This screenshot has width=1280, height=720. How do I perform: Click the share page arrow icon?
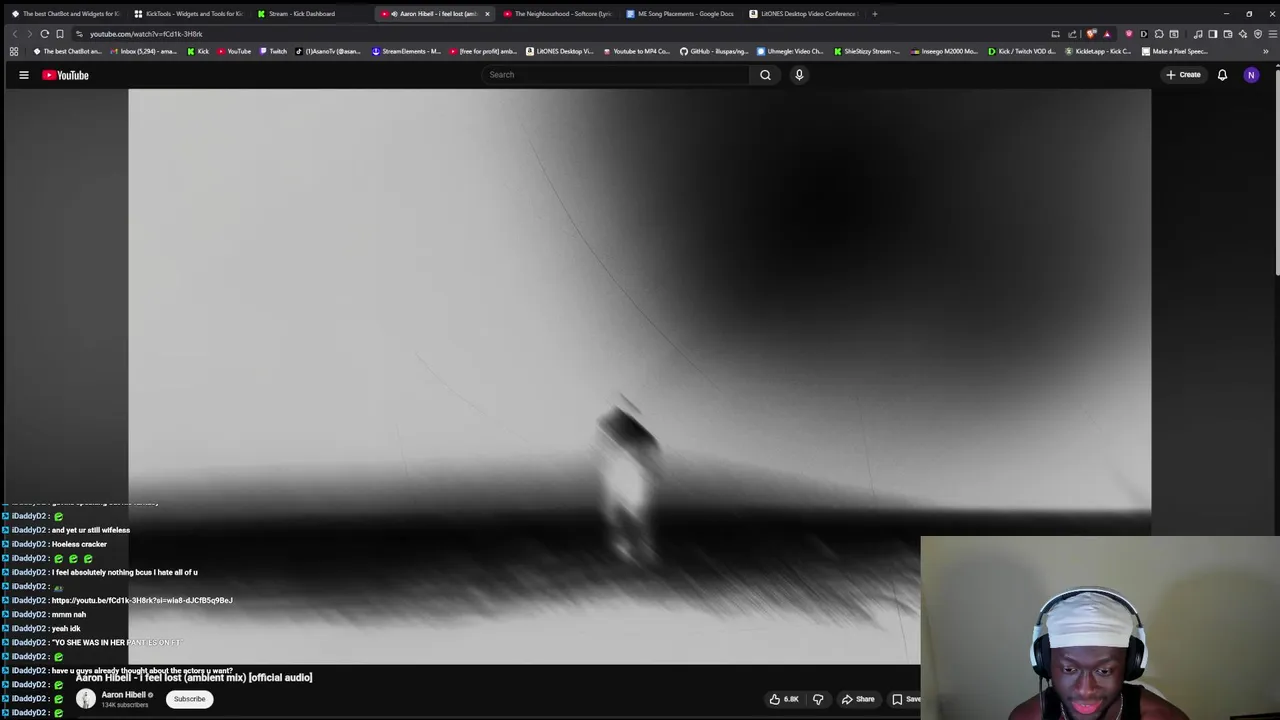click(1072, 34)
